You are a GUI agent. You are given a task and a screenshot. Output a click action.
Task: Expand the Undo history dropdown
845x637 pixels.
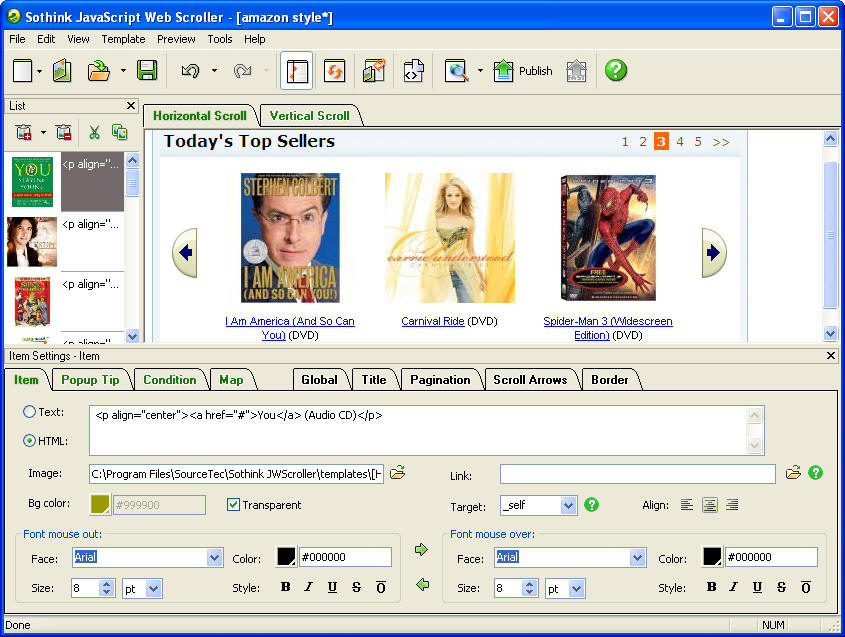click(x=214, y=71)
